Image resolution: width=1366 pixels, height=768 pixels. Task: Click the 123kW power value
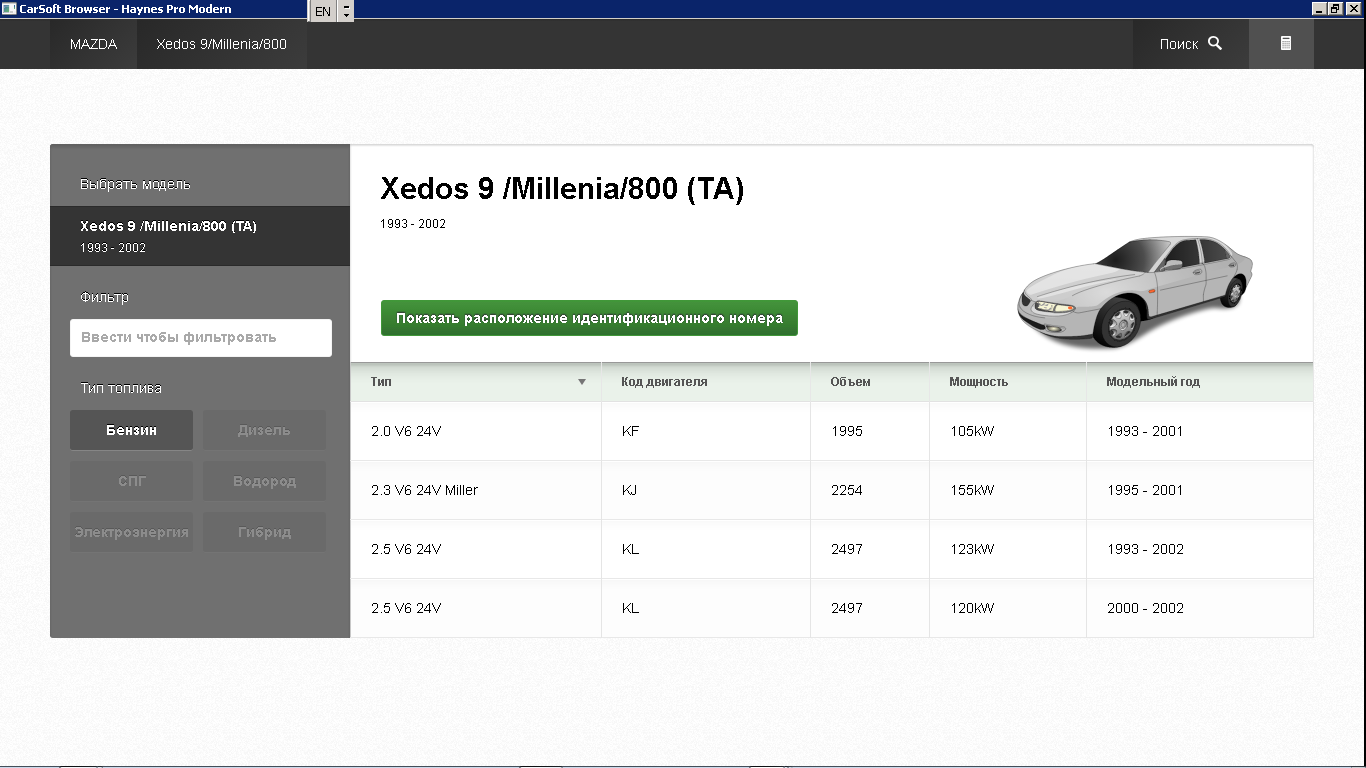(972, 549)
